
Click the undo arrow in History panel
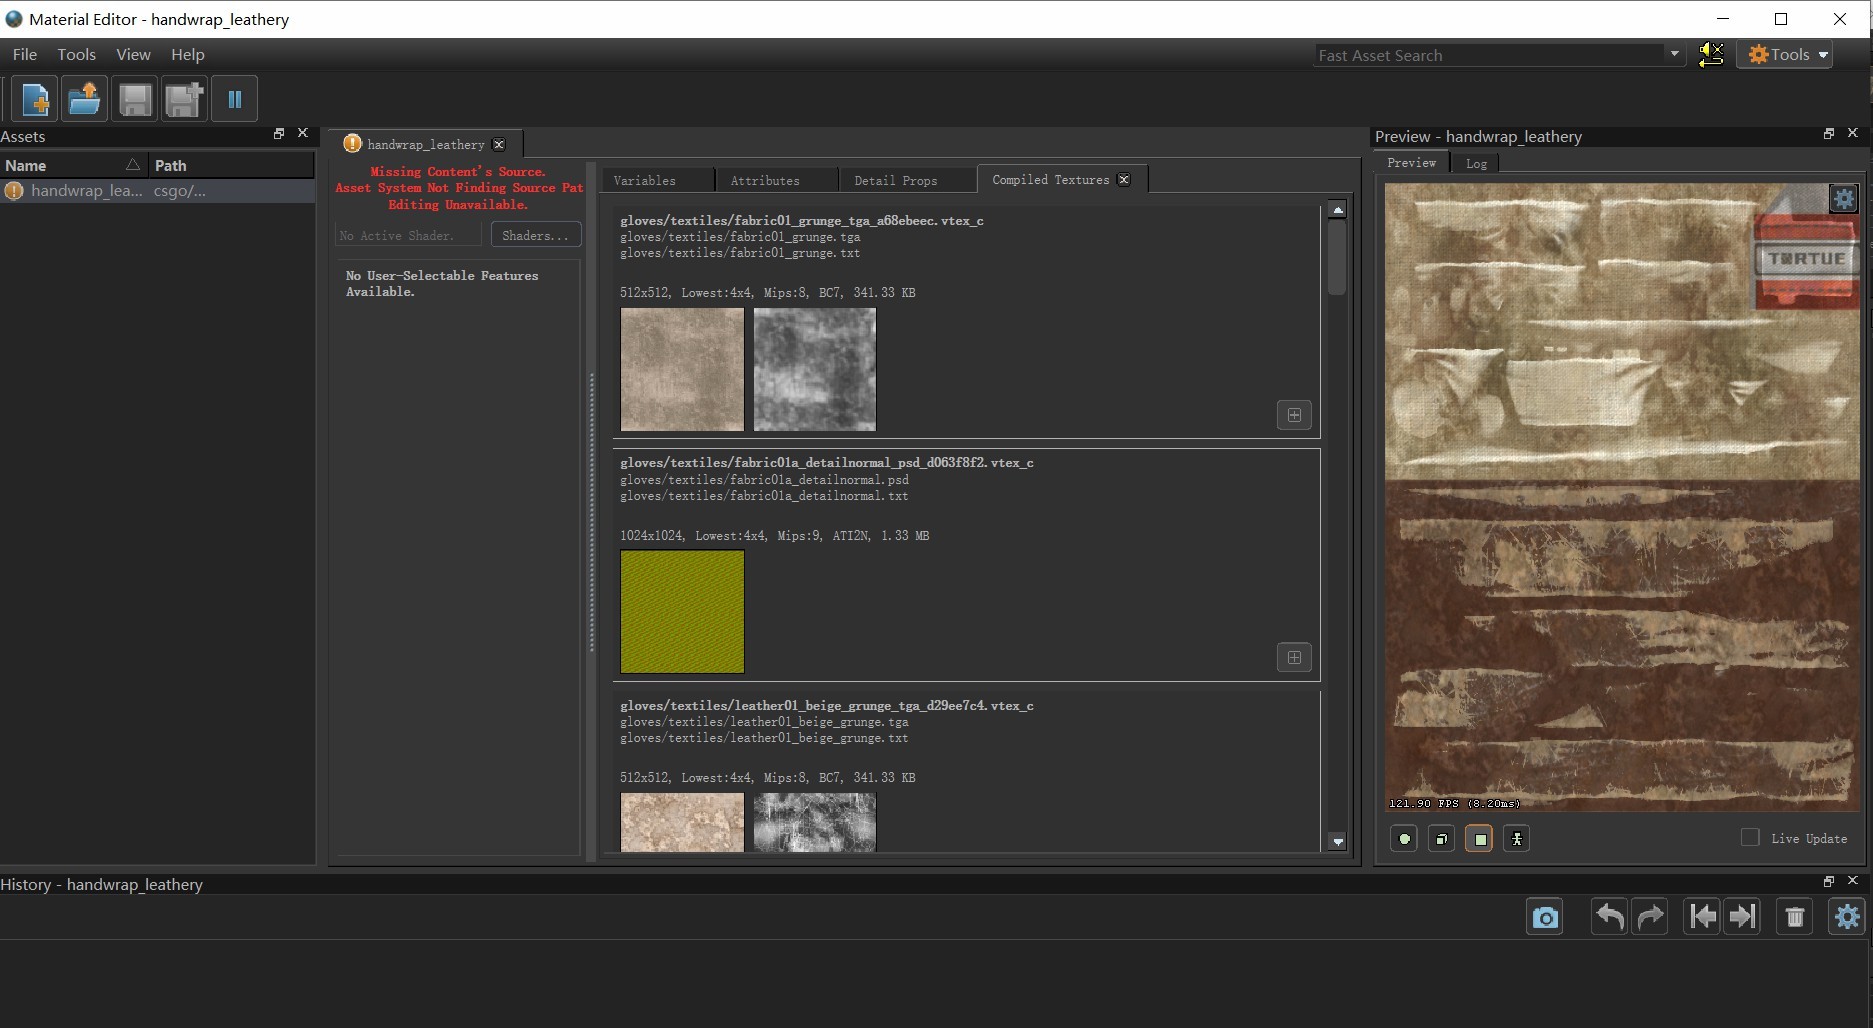click(x=1609, y=917)
